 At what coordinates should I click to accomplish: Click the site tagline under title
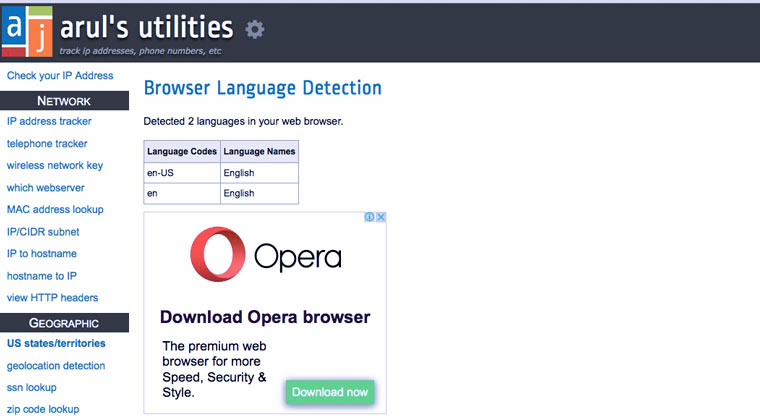[x=140, y=51]
